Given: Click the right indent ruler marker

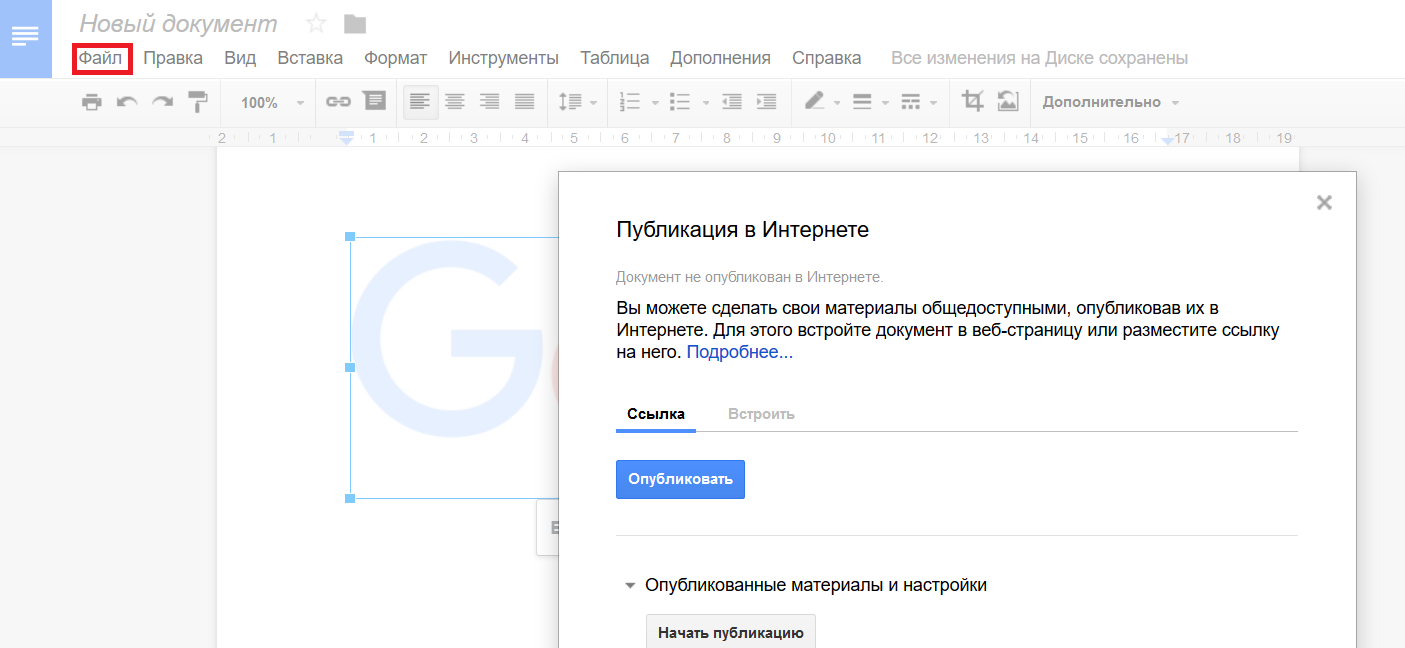Looking at the screenshot, I should (x=1167, y=140).
